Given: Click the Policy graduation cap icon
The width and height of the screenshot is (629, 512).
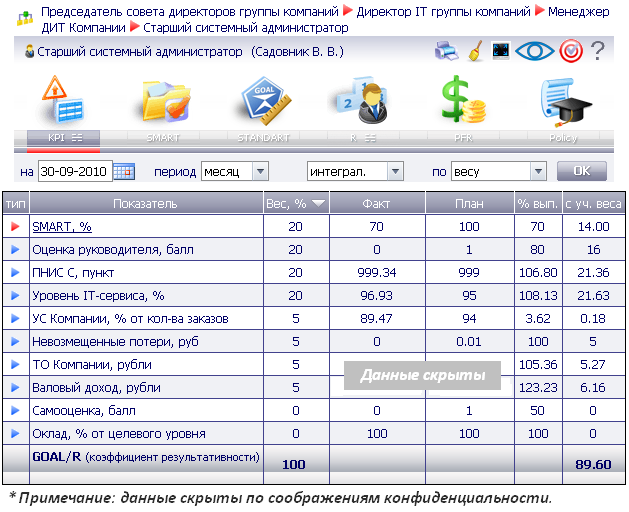Looking at the screenshot, I should pos(566,101).
